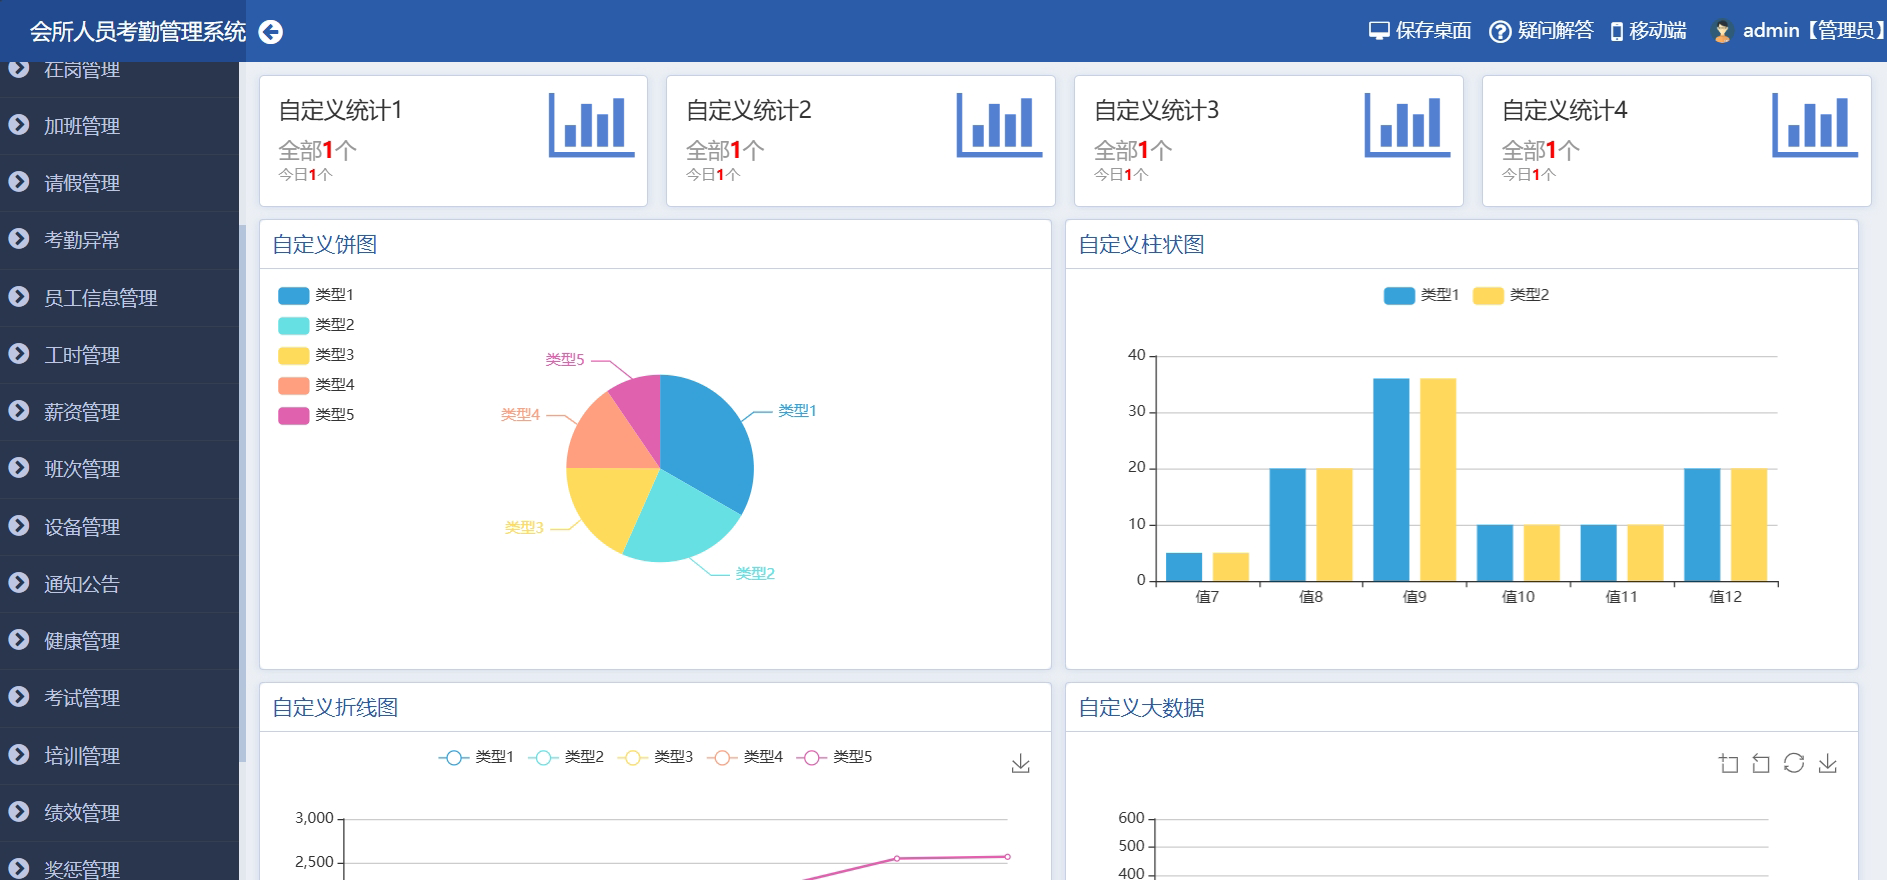Click the zoom reset icon in 自定义大数据

(x=1761, y=764)
